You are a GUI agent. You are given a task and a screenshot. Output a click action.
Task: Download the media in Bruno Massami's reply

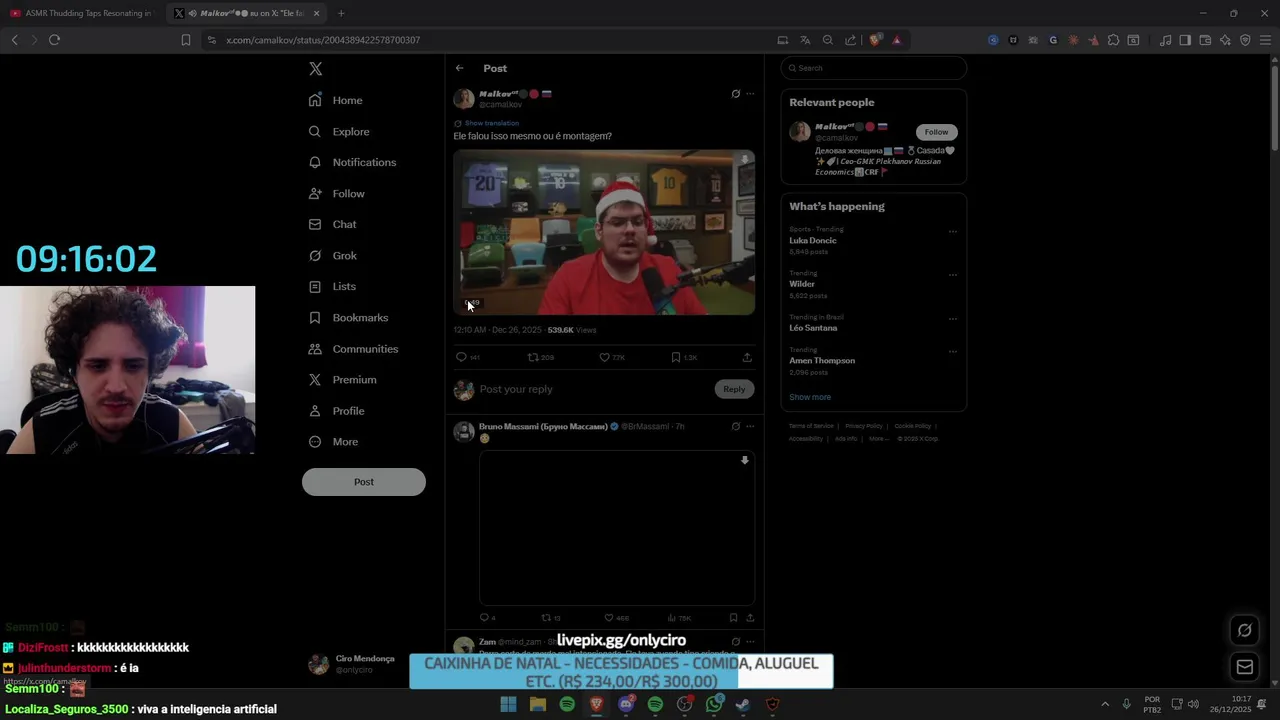pos(744,461)
